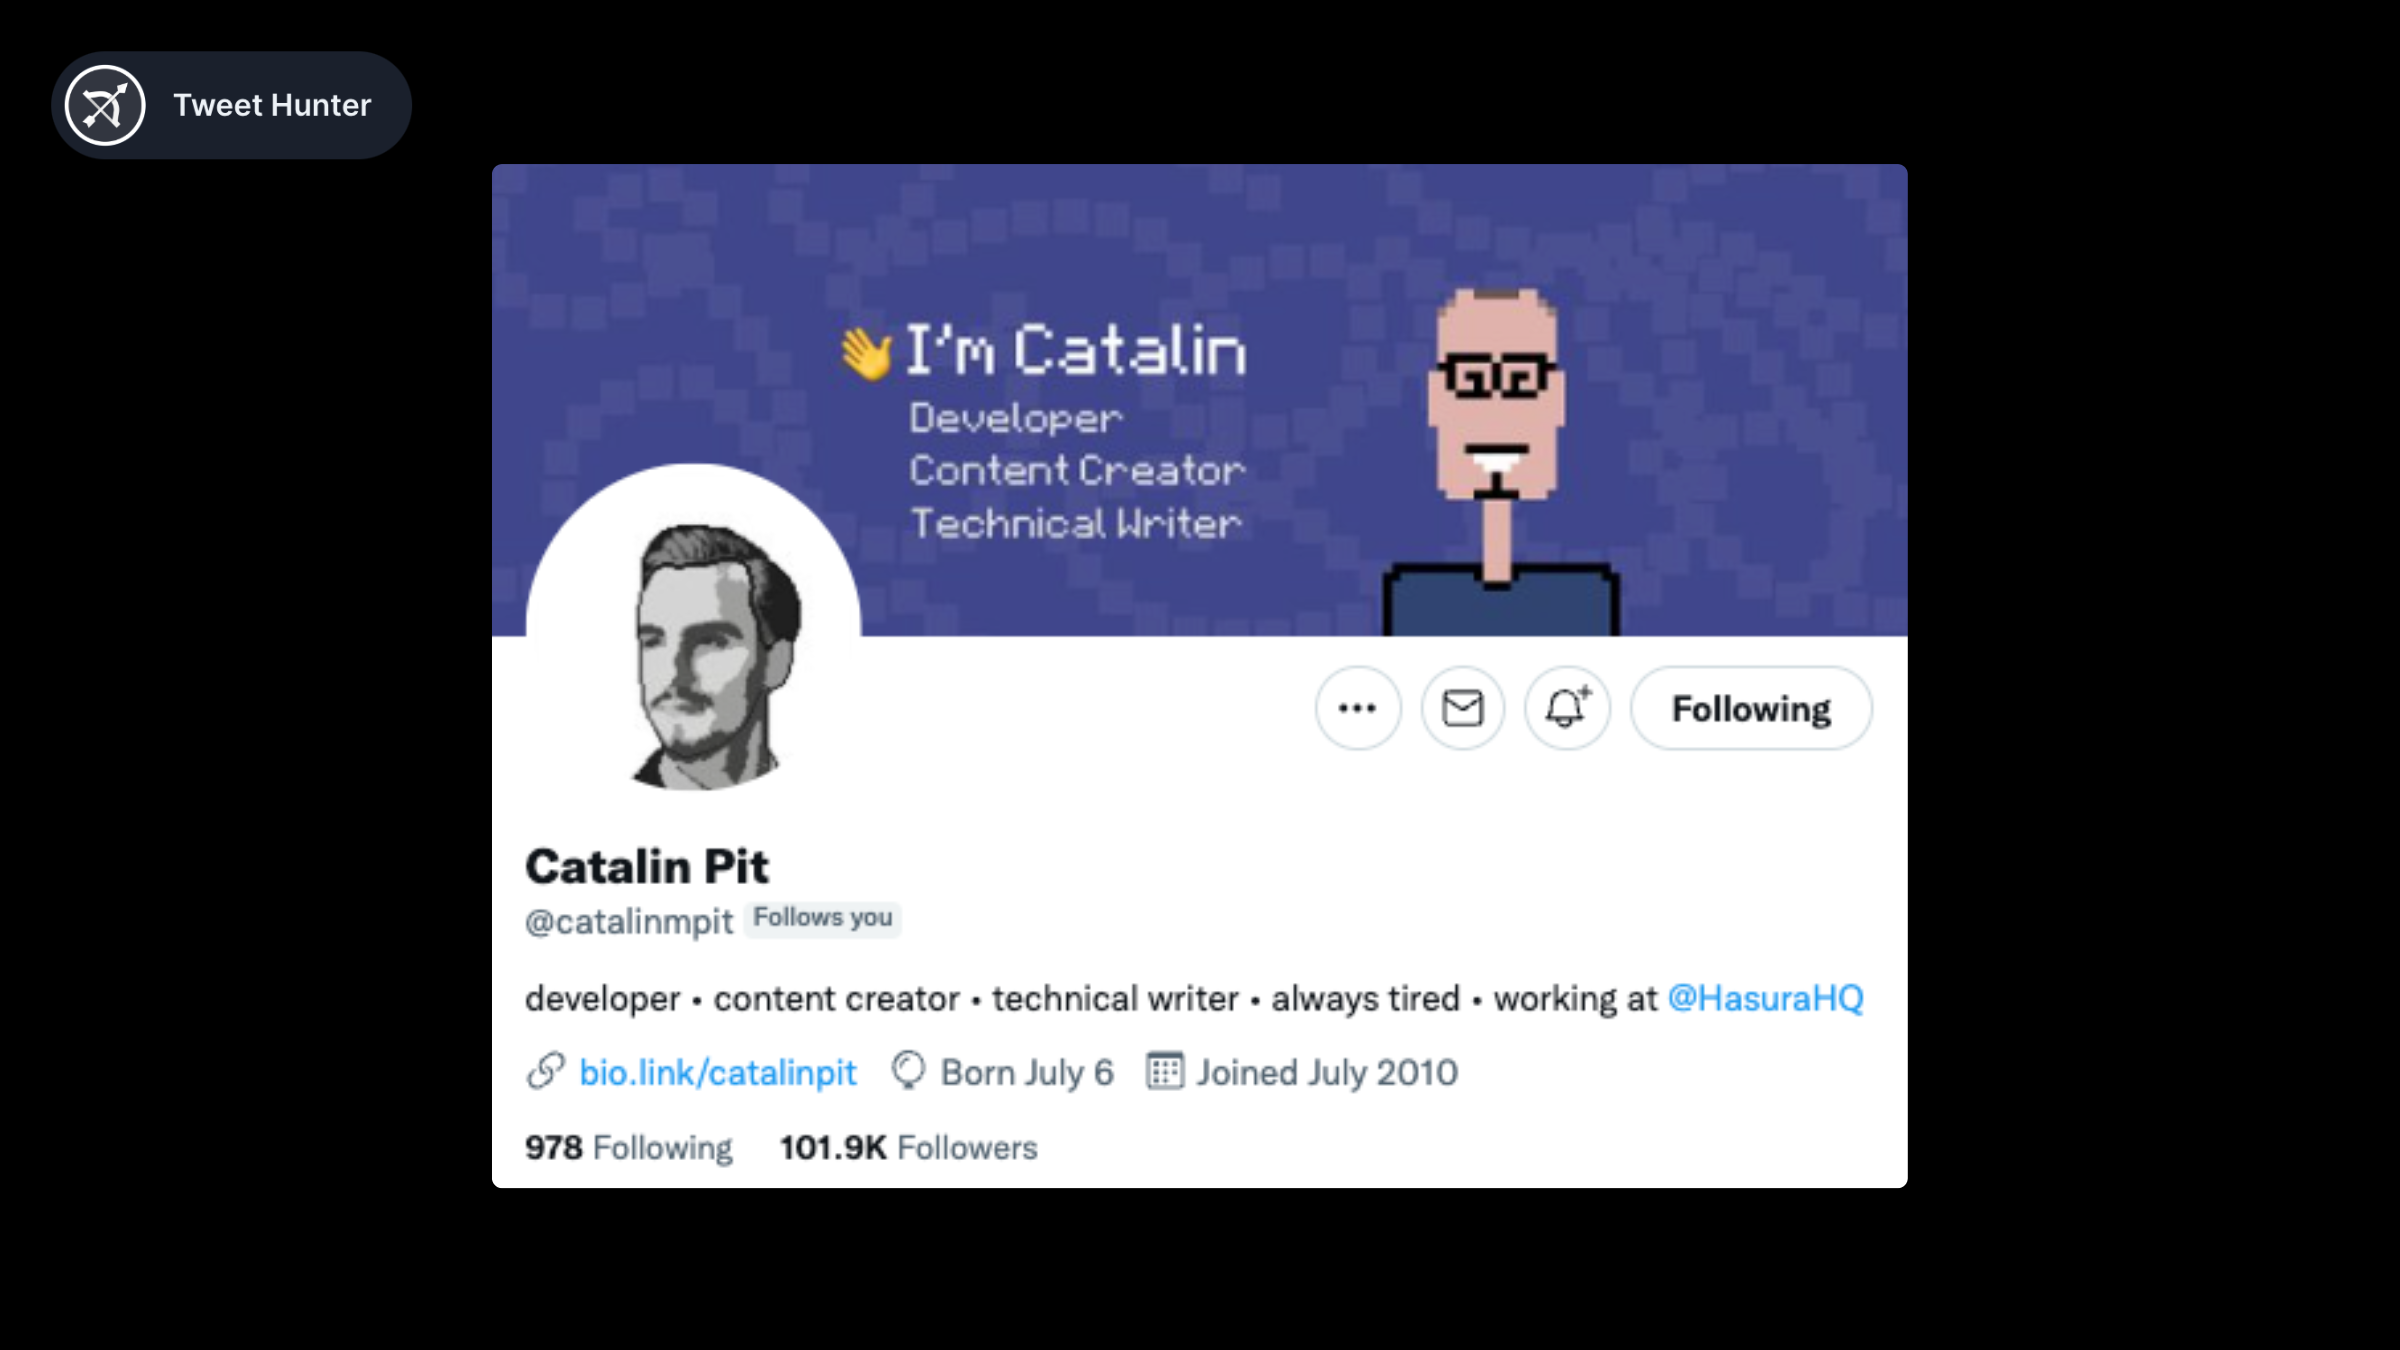The width and height of the screenshot is (2400, 1350).
Task: Toggle the Following button to unfollow
Action: coord(1751,708)
